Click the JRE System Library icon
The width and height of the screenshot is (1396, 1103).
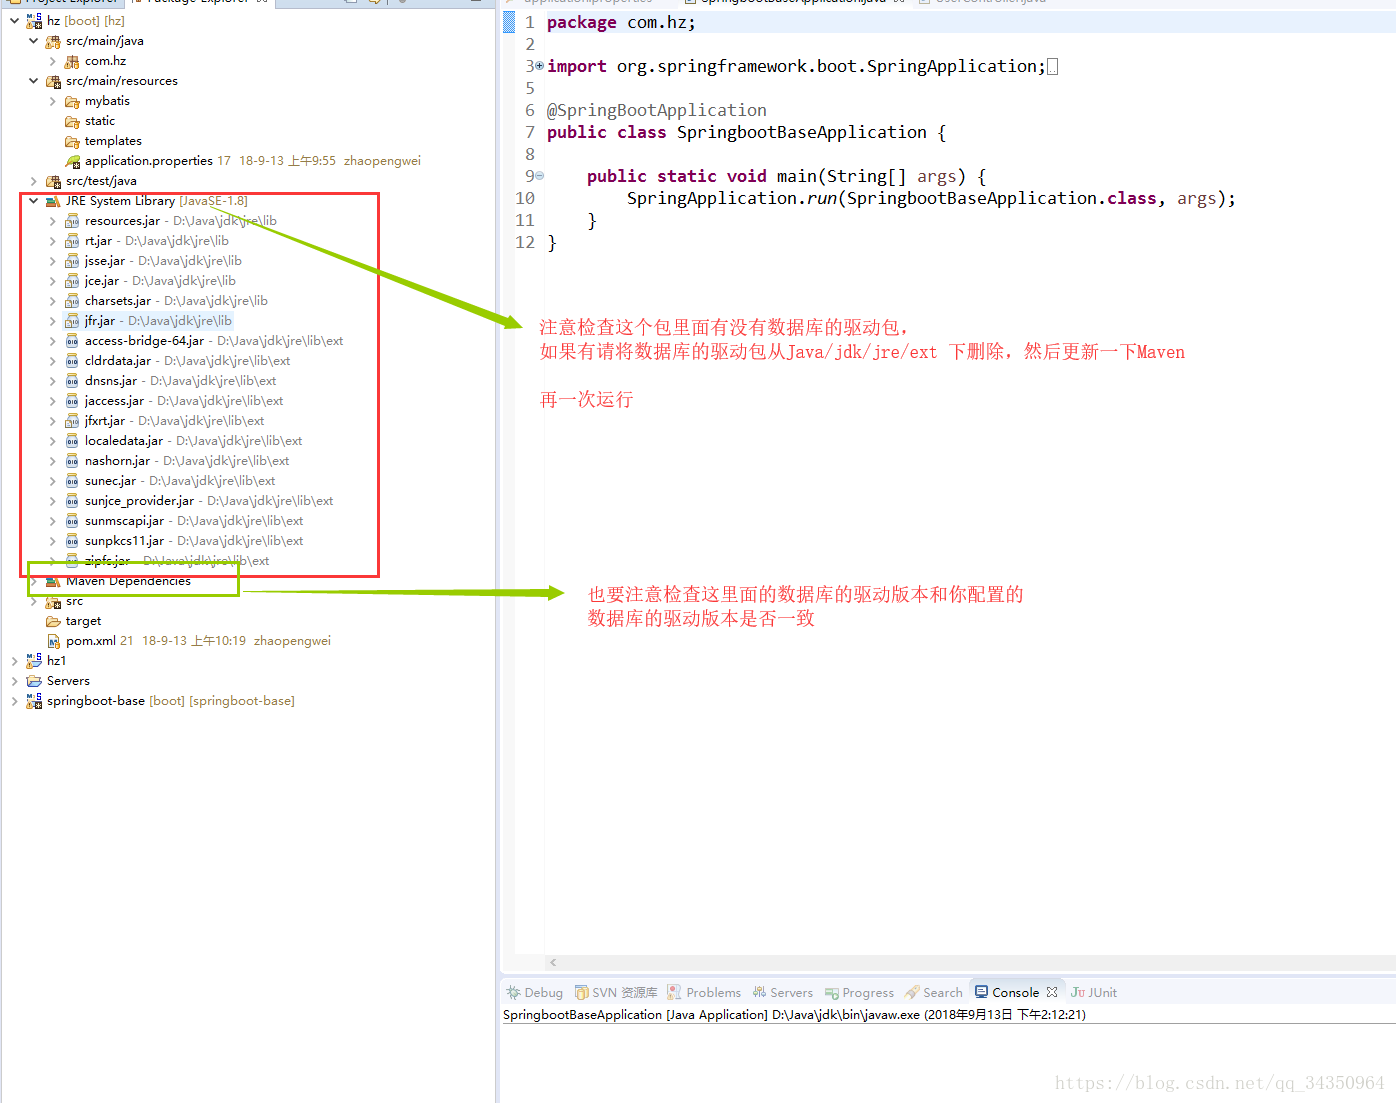coord(53,201)
